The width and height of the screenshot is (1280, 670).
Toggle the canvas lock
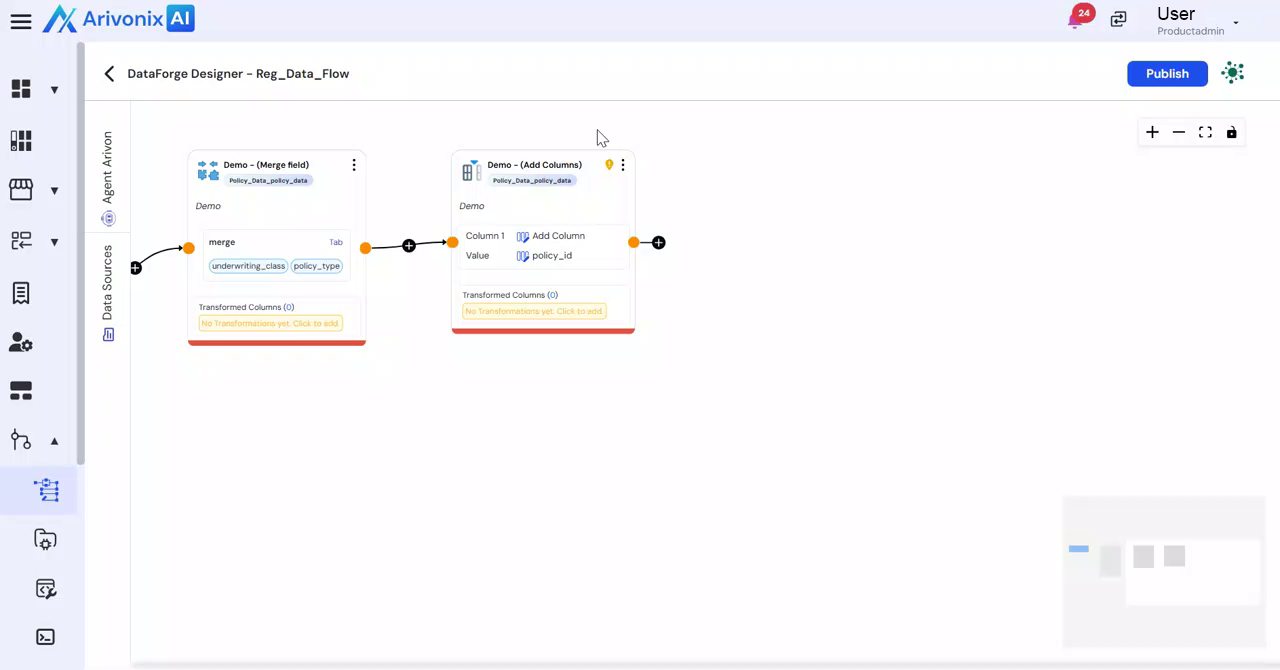coord(1231,132)
